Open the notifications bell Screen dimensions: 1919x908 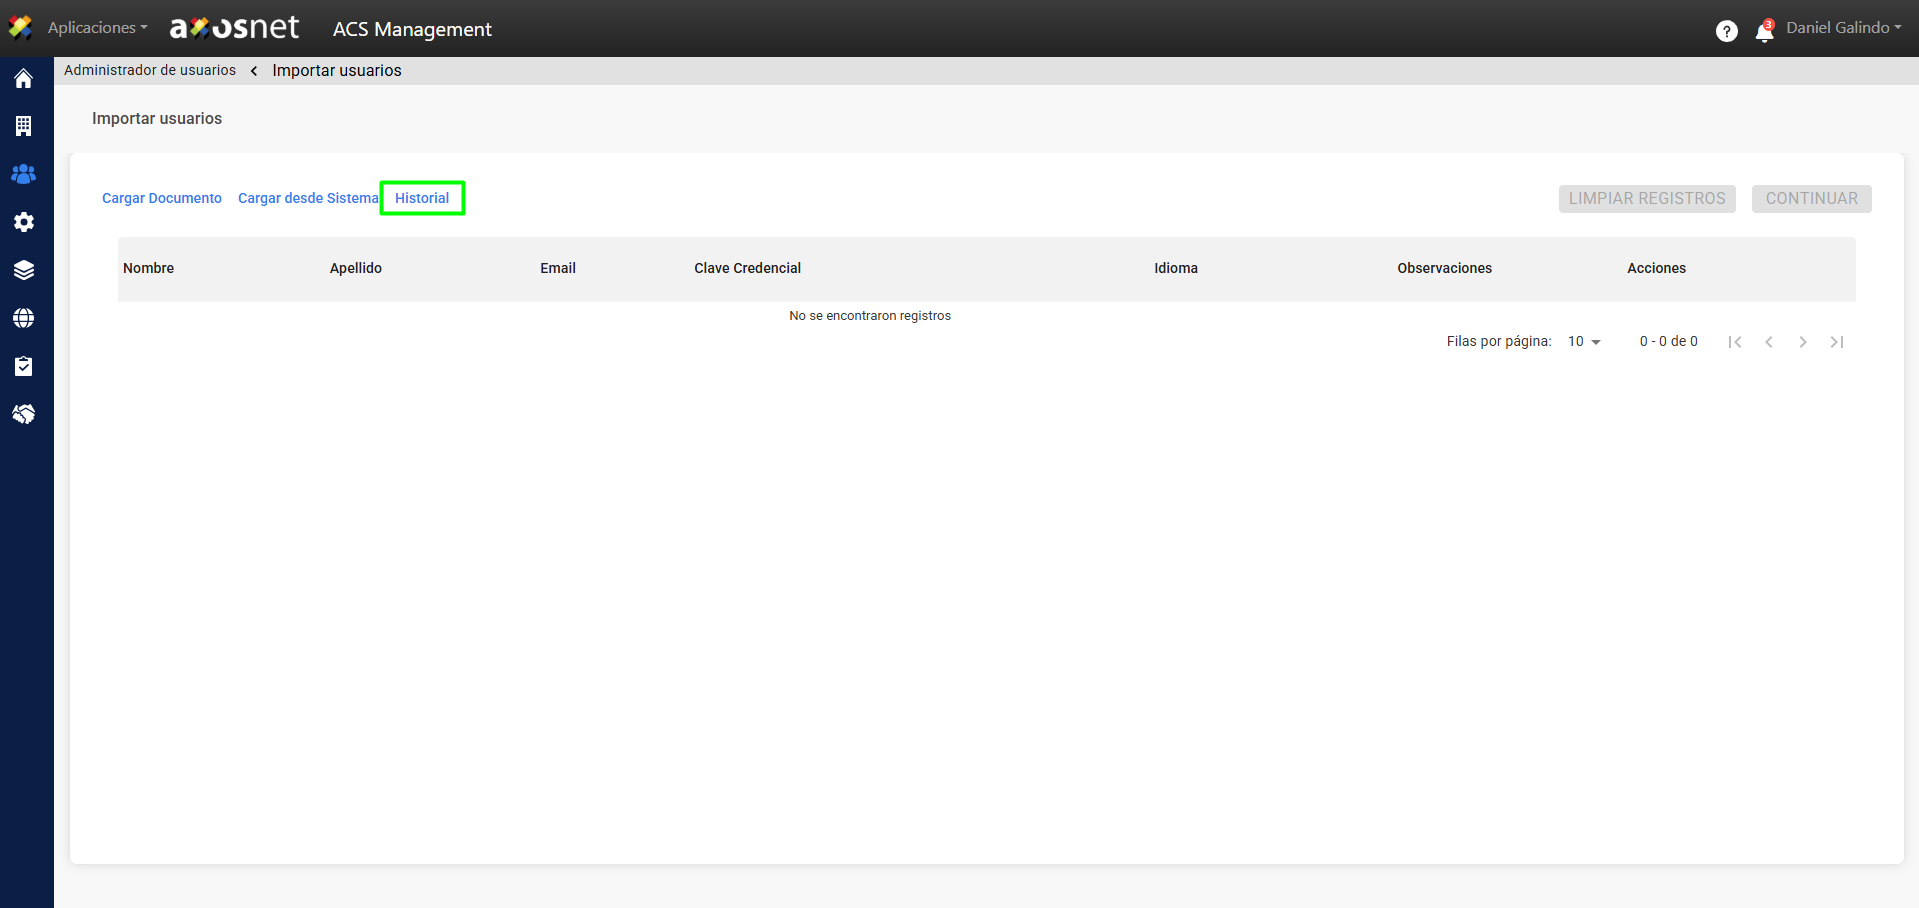pyautogui.click(x=1764, y=32)
